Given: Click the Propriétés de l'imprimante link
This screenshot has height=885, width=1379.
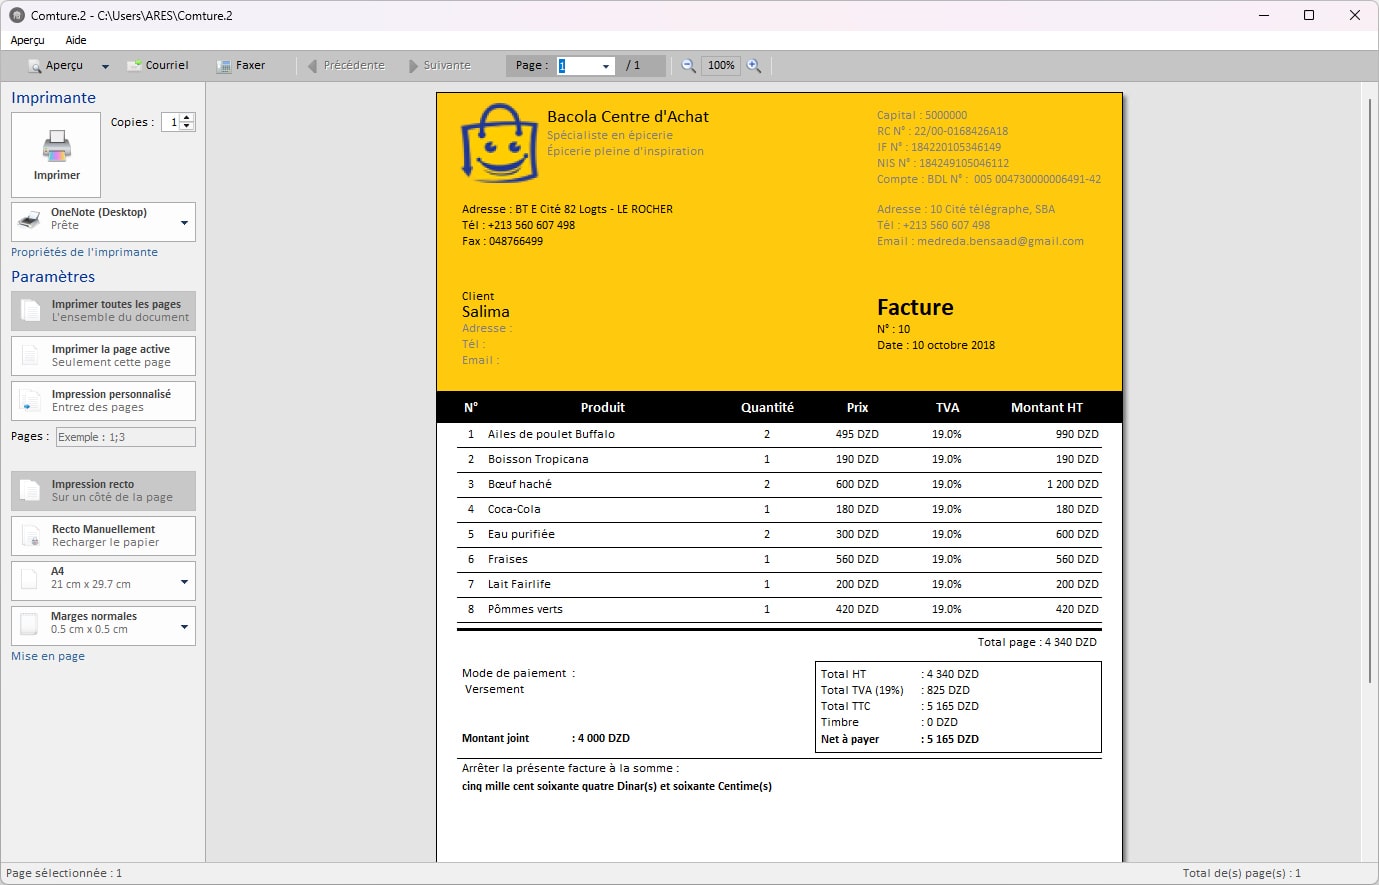Looking at the screenshot, I should pos(84,252).
